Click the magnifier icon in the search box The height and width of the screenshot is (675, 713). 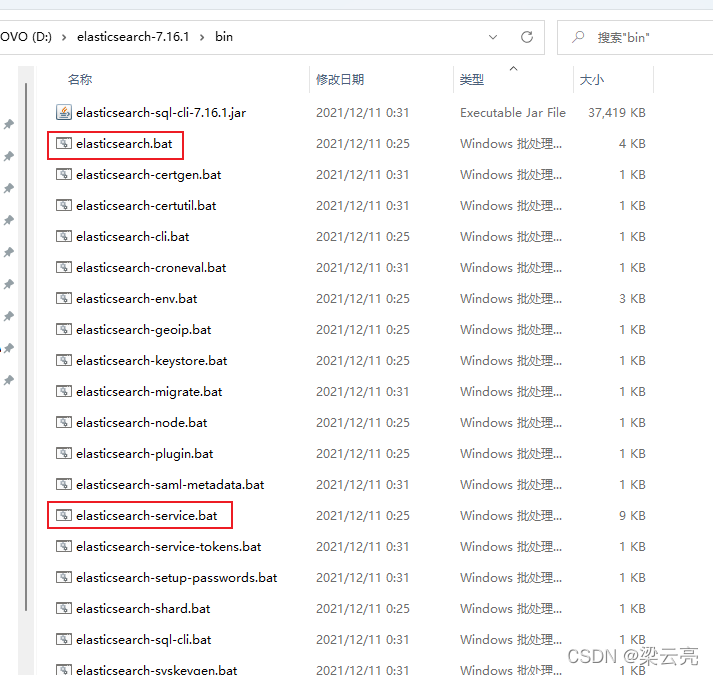pyautogui.click(x=578, y=37)
